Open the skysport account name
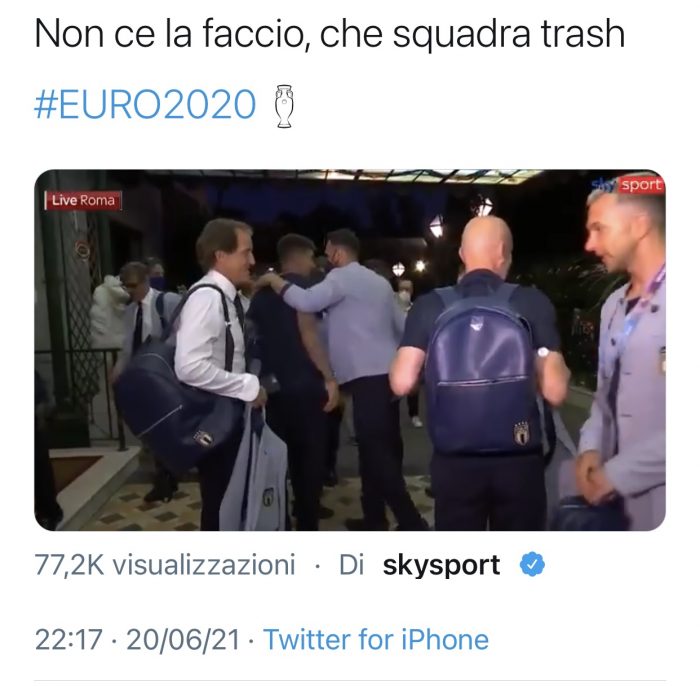This screenshot has width=700, height=686. click(441, 565)
